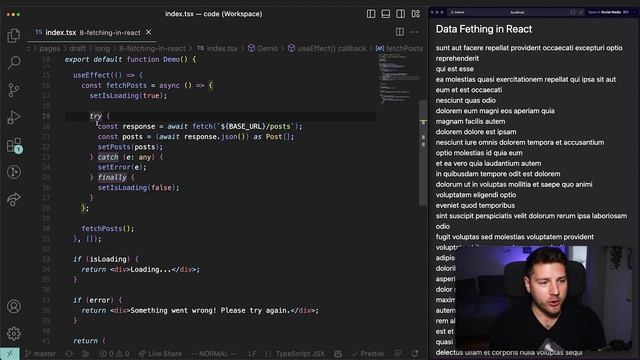
Task: Toggle primary sidebar layout icon in the title bar
Action: [x=371, y=14]
